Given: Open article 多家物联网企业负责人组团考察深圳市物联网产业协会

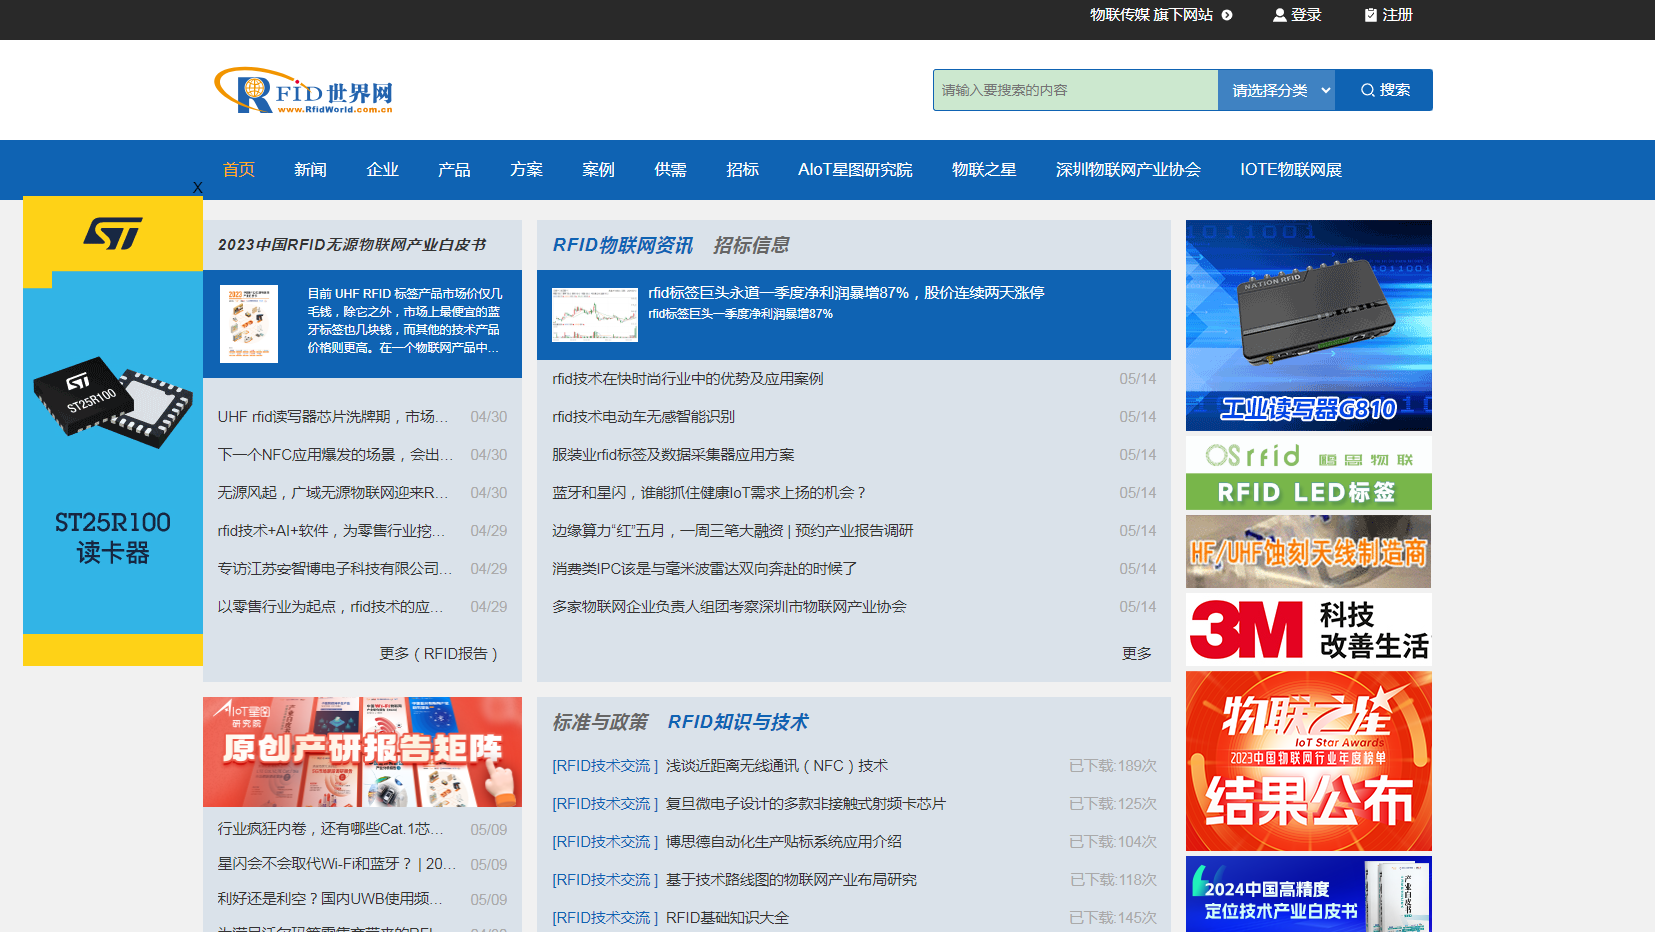Looking at the screenshot, I should pyautogui.click(x=730, y=607).
